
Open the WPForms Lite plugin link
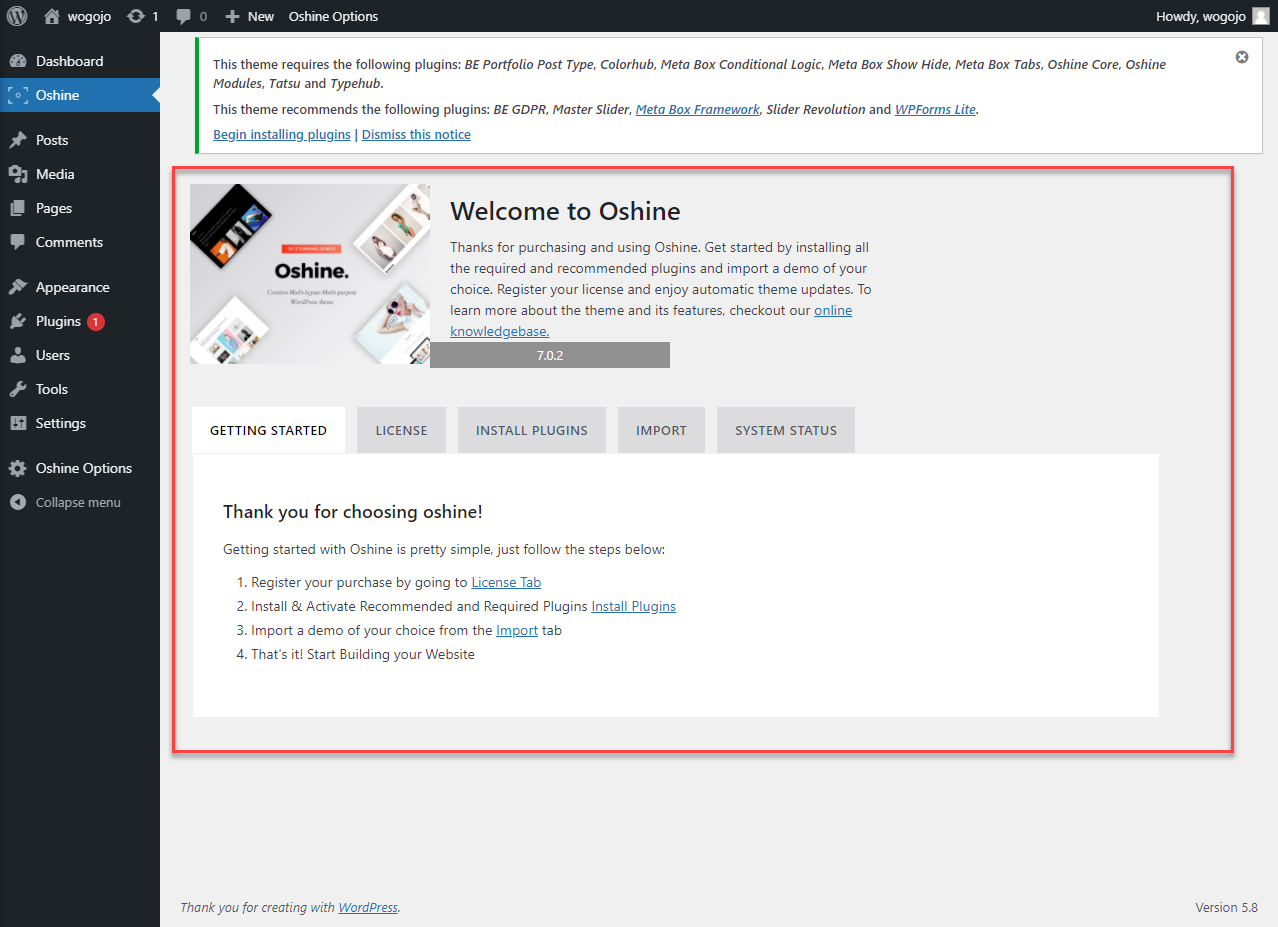pyautogui.click(x=936, y=109)
